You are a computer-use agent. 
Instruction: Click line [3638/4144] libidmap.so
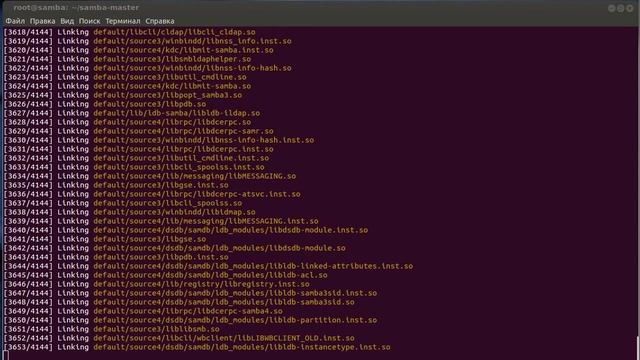click(129, 212)
